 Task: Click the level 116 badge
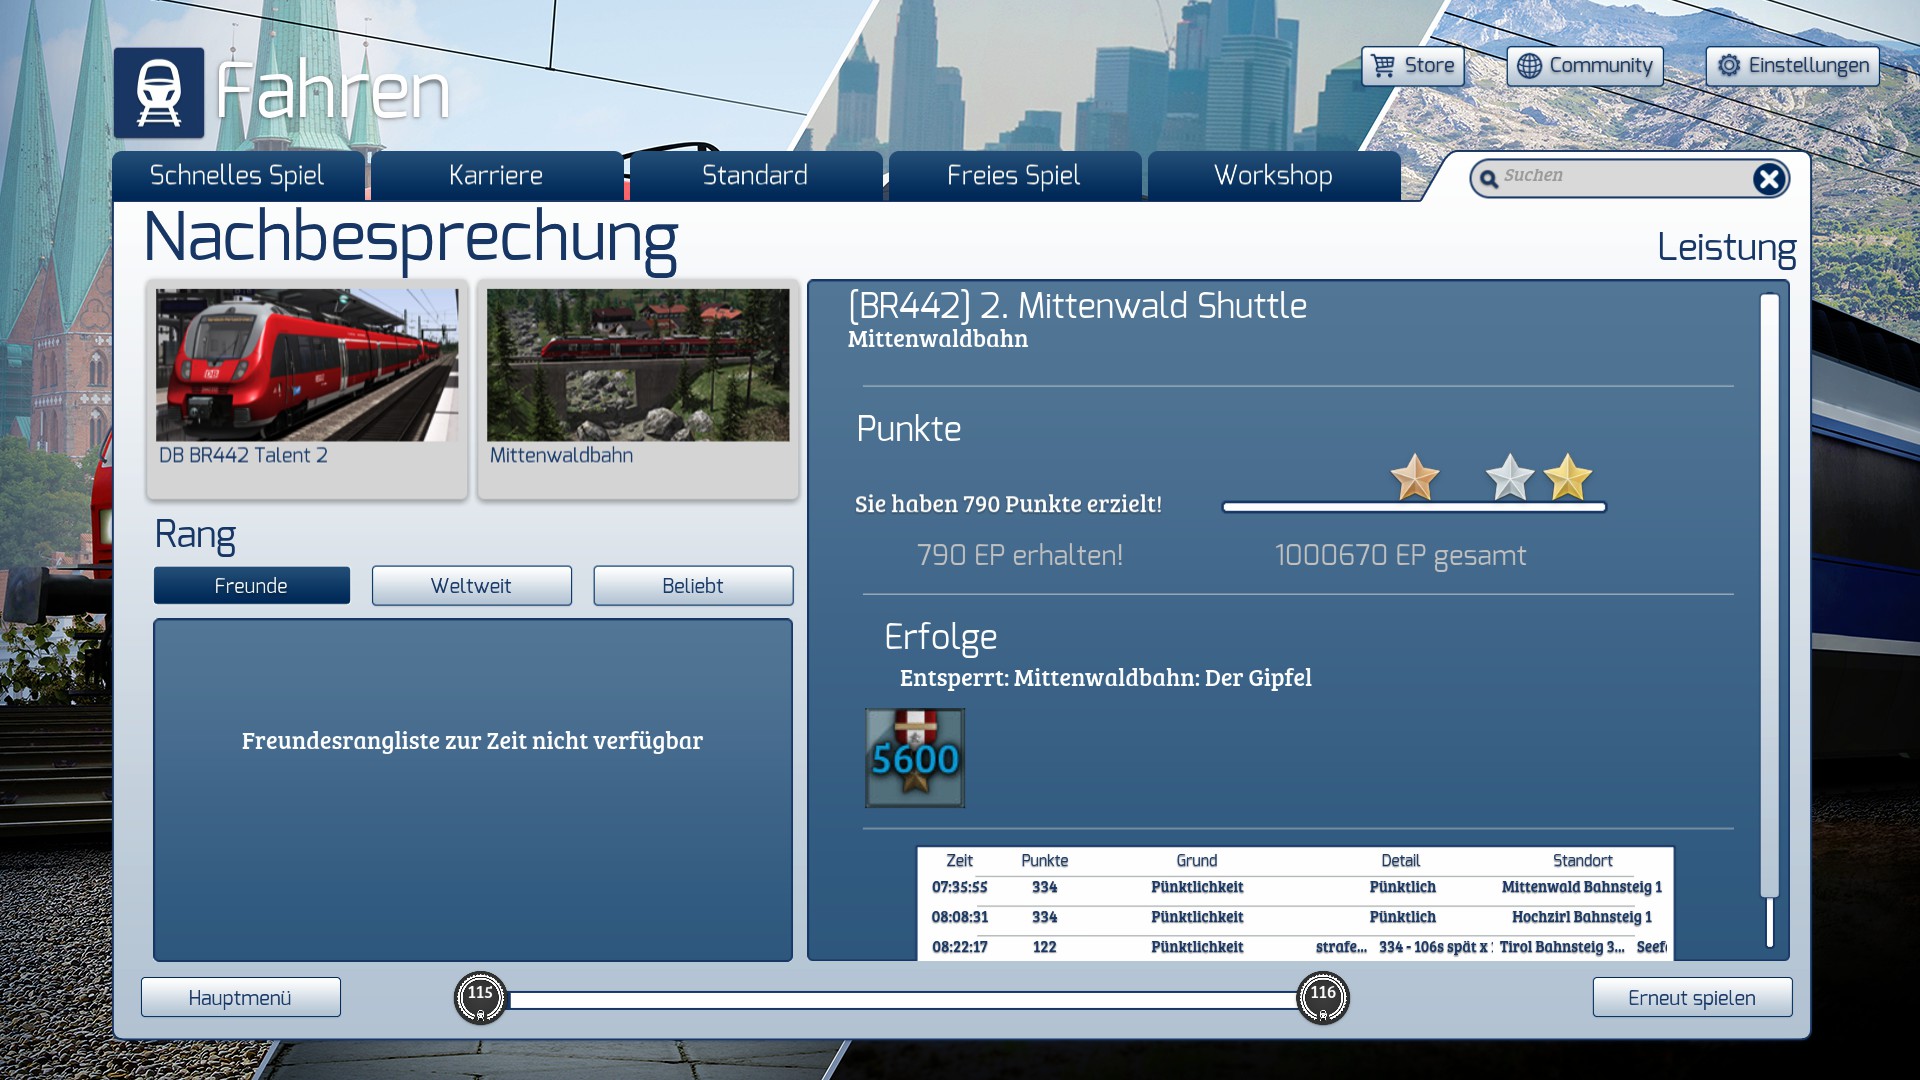point(1322,997)
